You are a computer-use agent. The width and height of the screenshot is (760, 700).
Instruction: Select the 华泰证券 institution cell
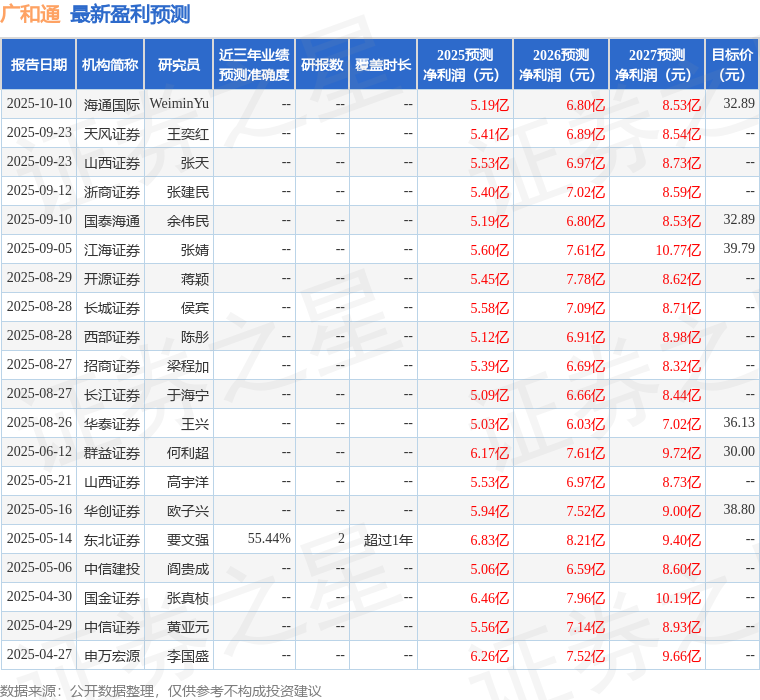[x=112, y=424]
